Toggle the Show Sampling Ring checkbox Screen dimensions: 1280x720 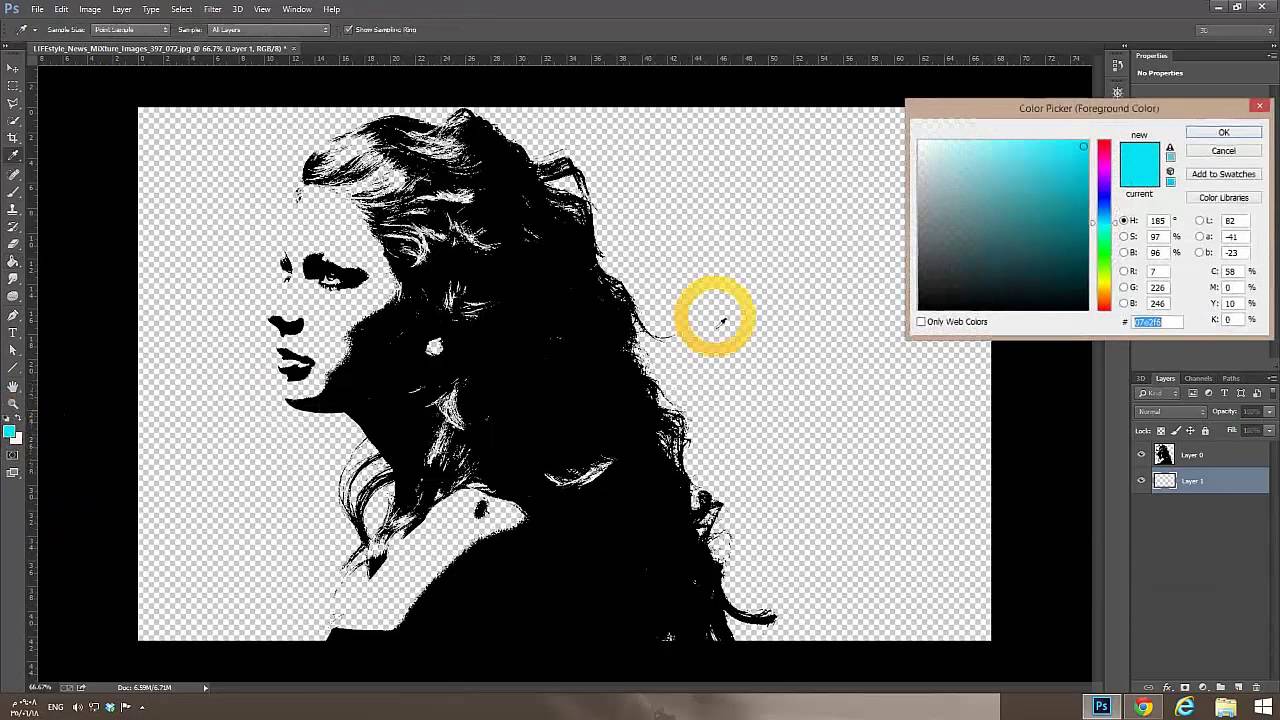[x=348, y=29]
